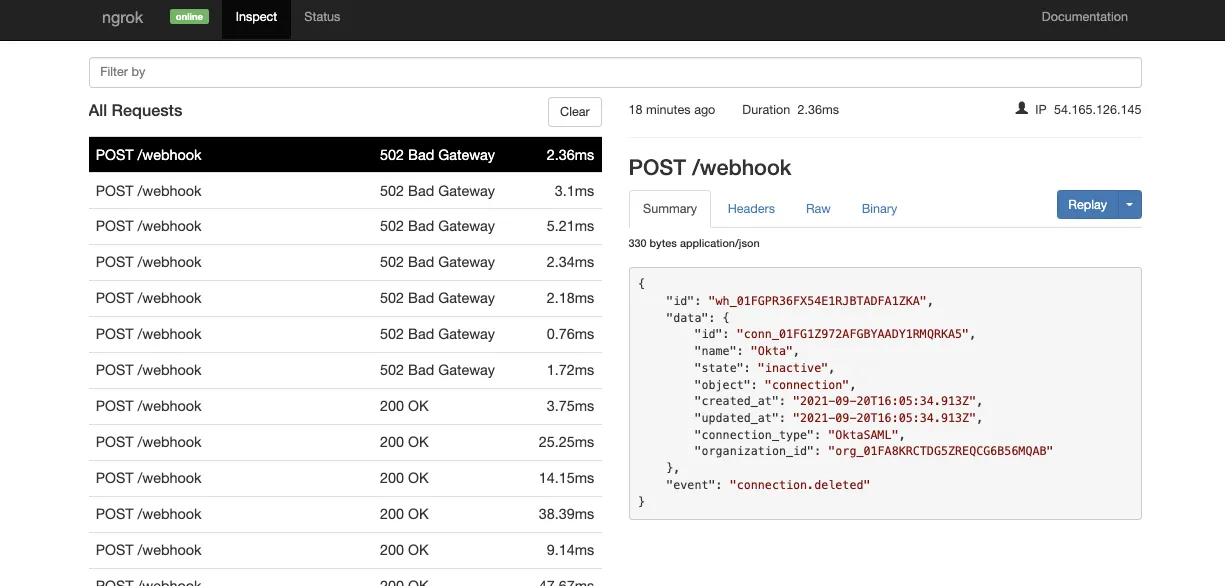Select the 9.14ms 200 OK request

pyautogui.click(x=345, y=551)
